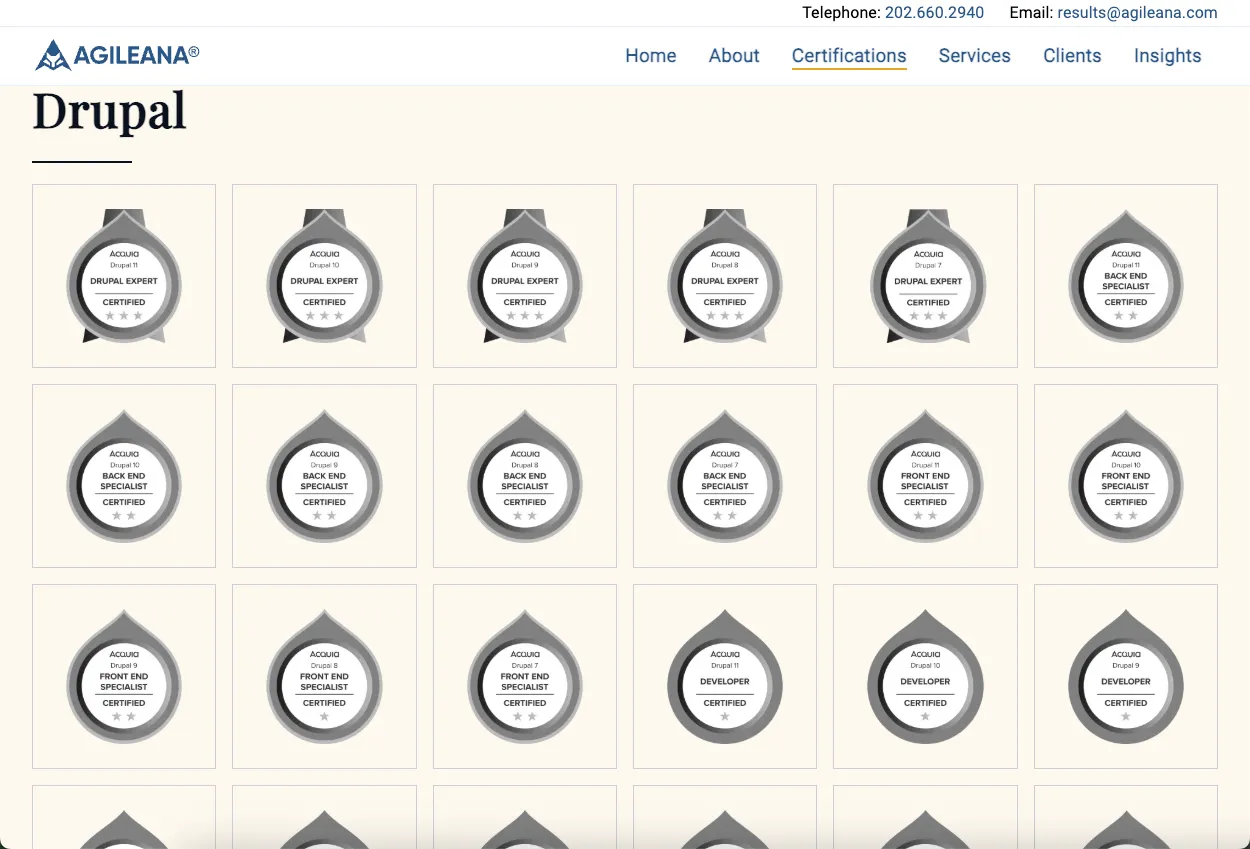Image resolution: width=1250 pixels, height=849 pixels.
Task: Open the Services page from navigation
Action: tap(974, 56)
